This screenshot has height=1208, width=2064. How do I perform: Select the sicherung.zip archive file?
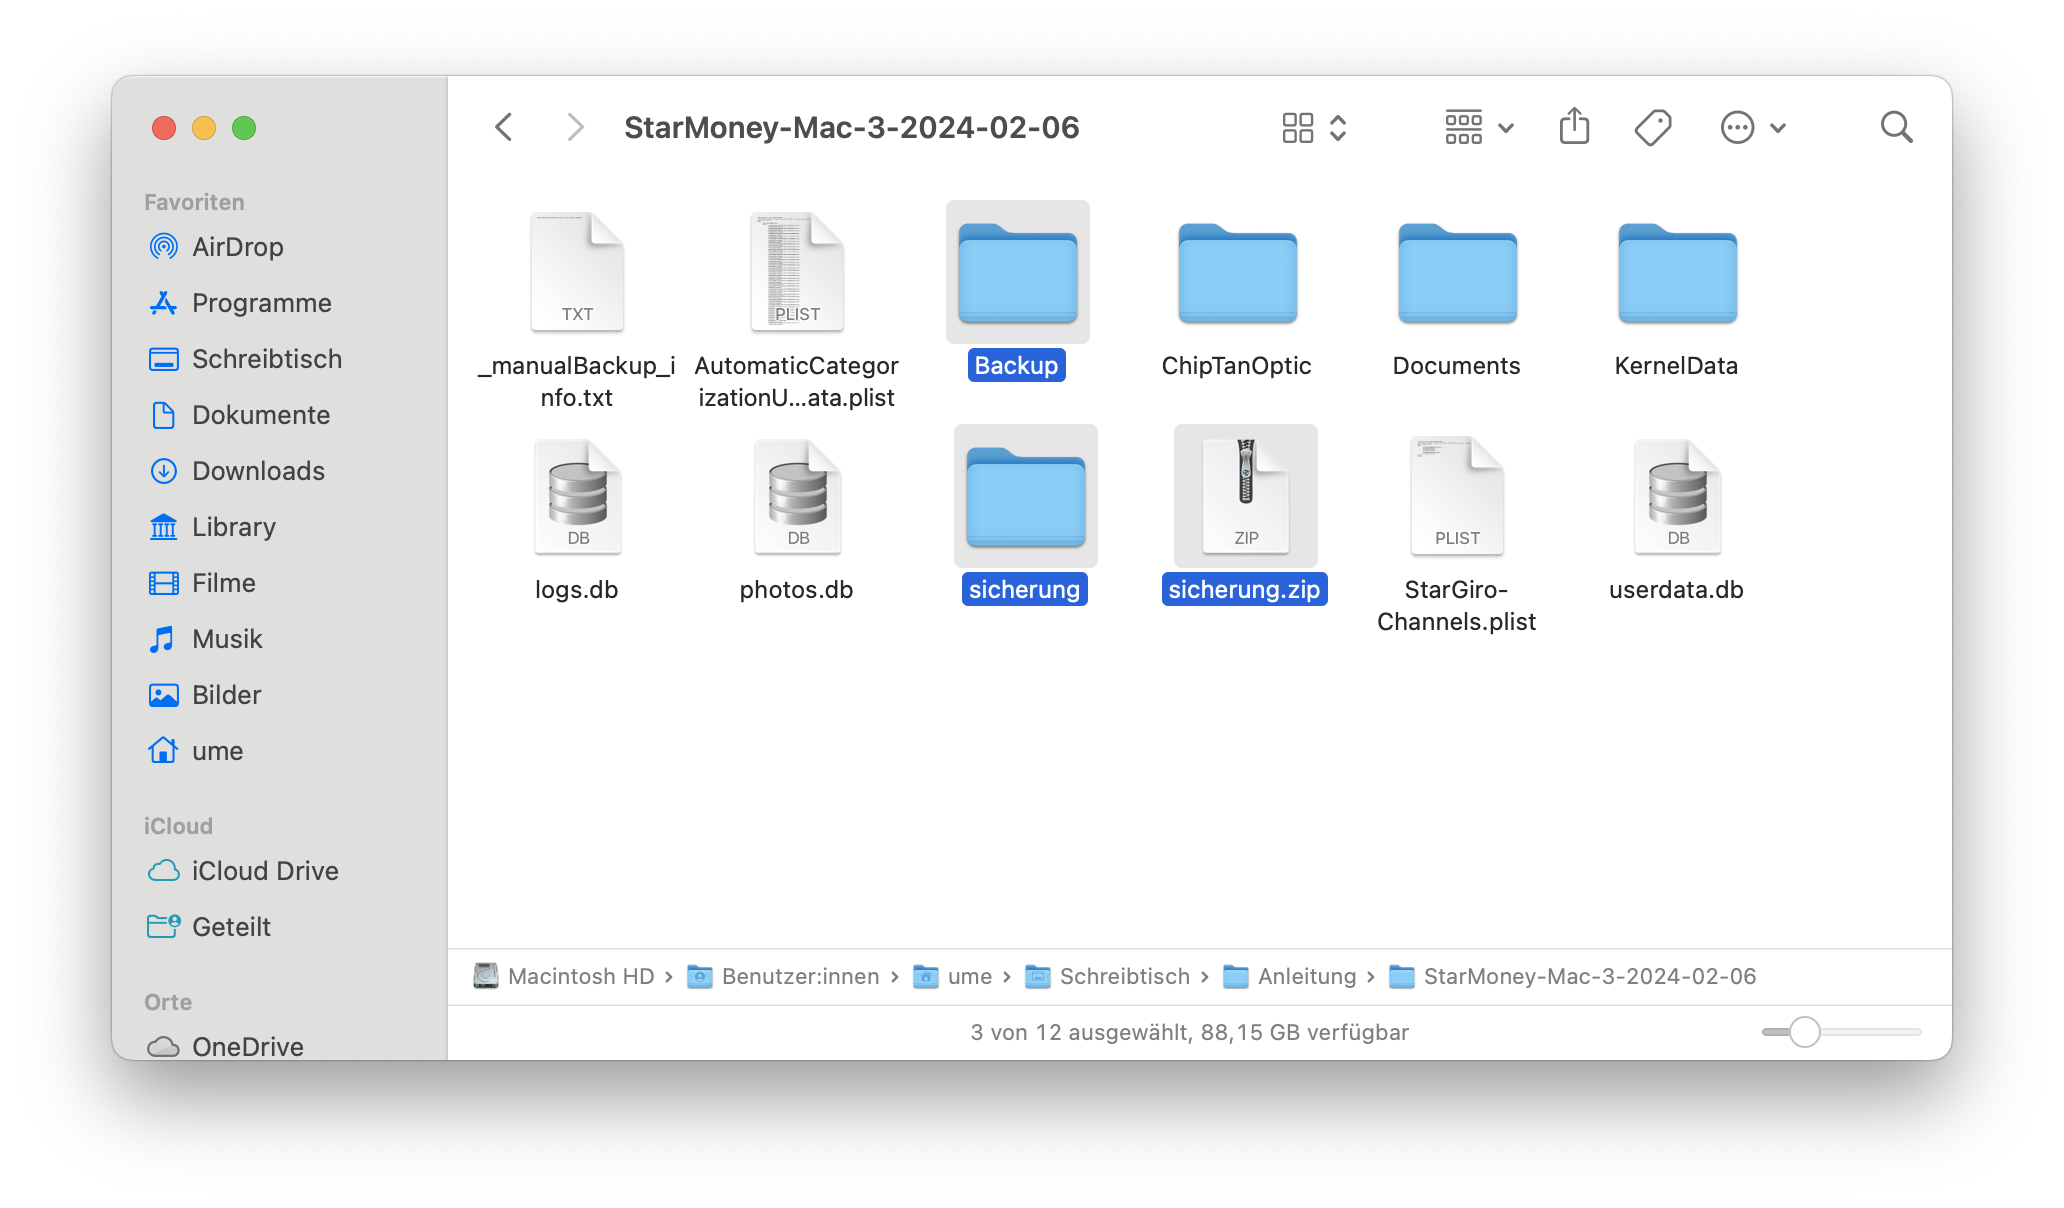click(1245, 497)
